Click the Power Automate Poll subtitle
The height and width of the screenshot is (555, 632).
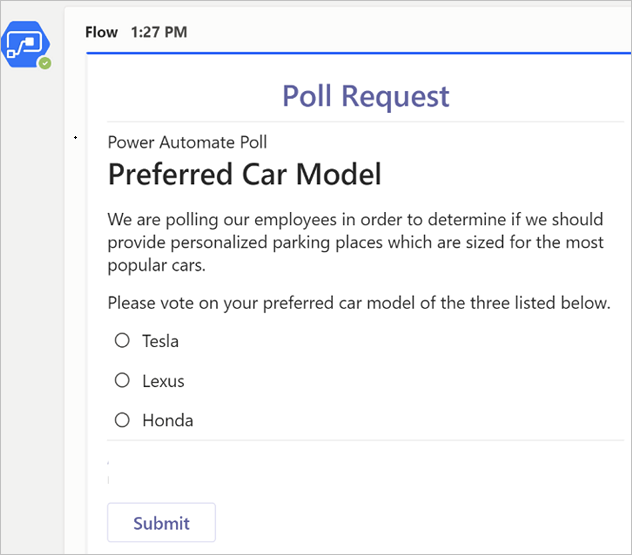click(187, 143)
